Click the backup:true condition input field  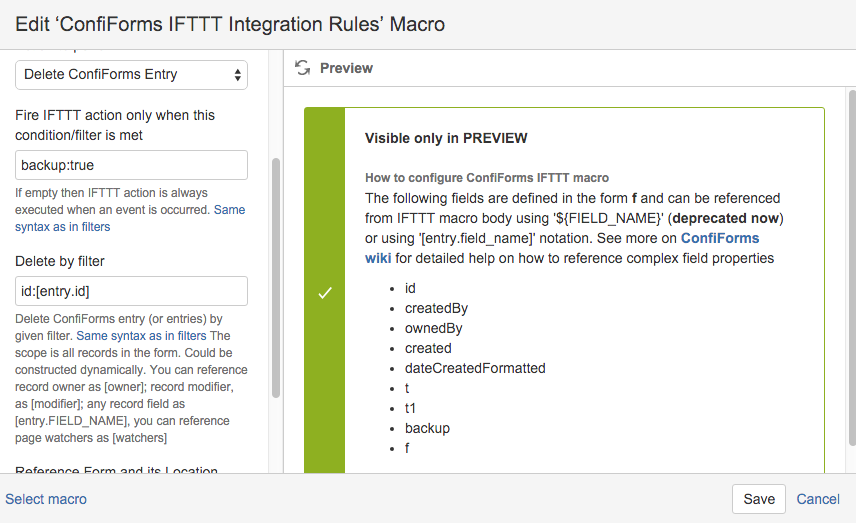pos(131,165)
